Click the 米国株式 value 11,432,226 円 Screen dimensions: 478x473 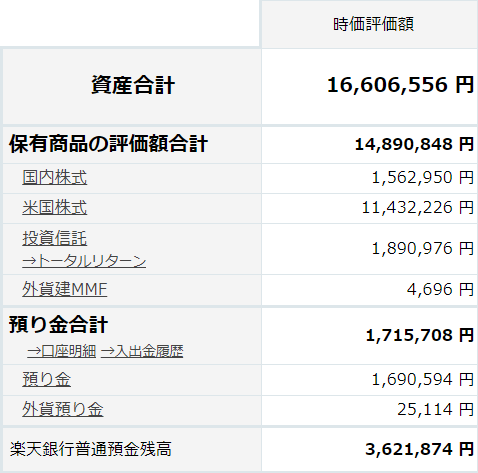click(x=418, y=207)
